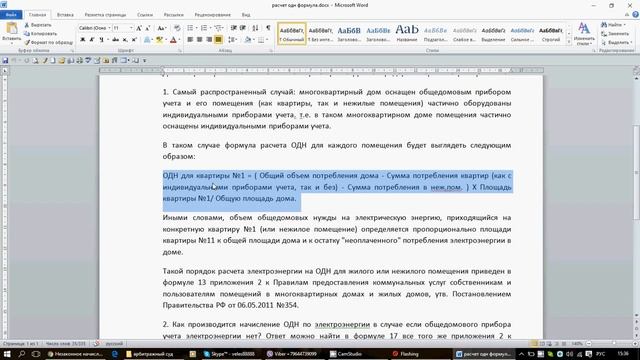The width and height of the screenshot is (640, 360).
Task: Open the Файл tab
Action: (x=11, y=15)
